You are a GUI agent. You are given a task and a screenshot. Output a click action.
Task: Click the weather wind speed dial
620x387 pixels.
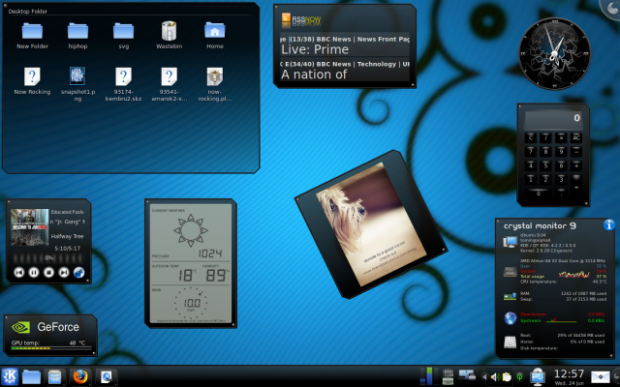coord(191,303)
